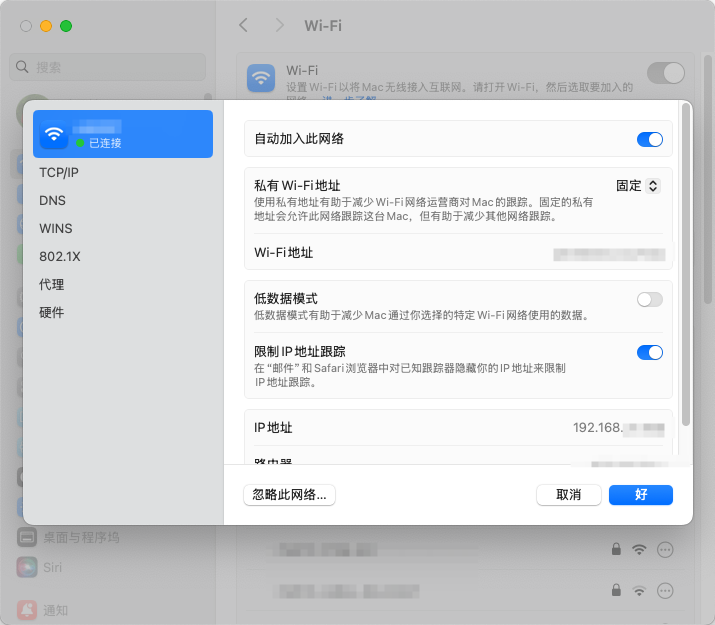The width and height of the screenshot is (715, 625).
Task: Click the dialog's vertical scrollbar
Action: [x=685, y=264]
